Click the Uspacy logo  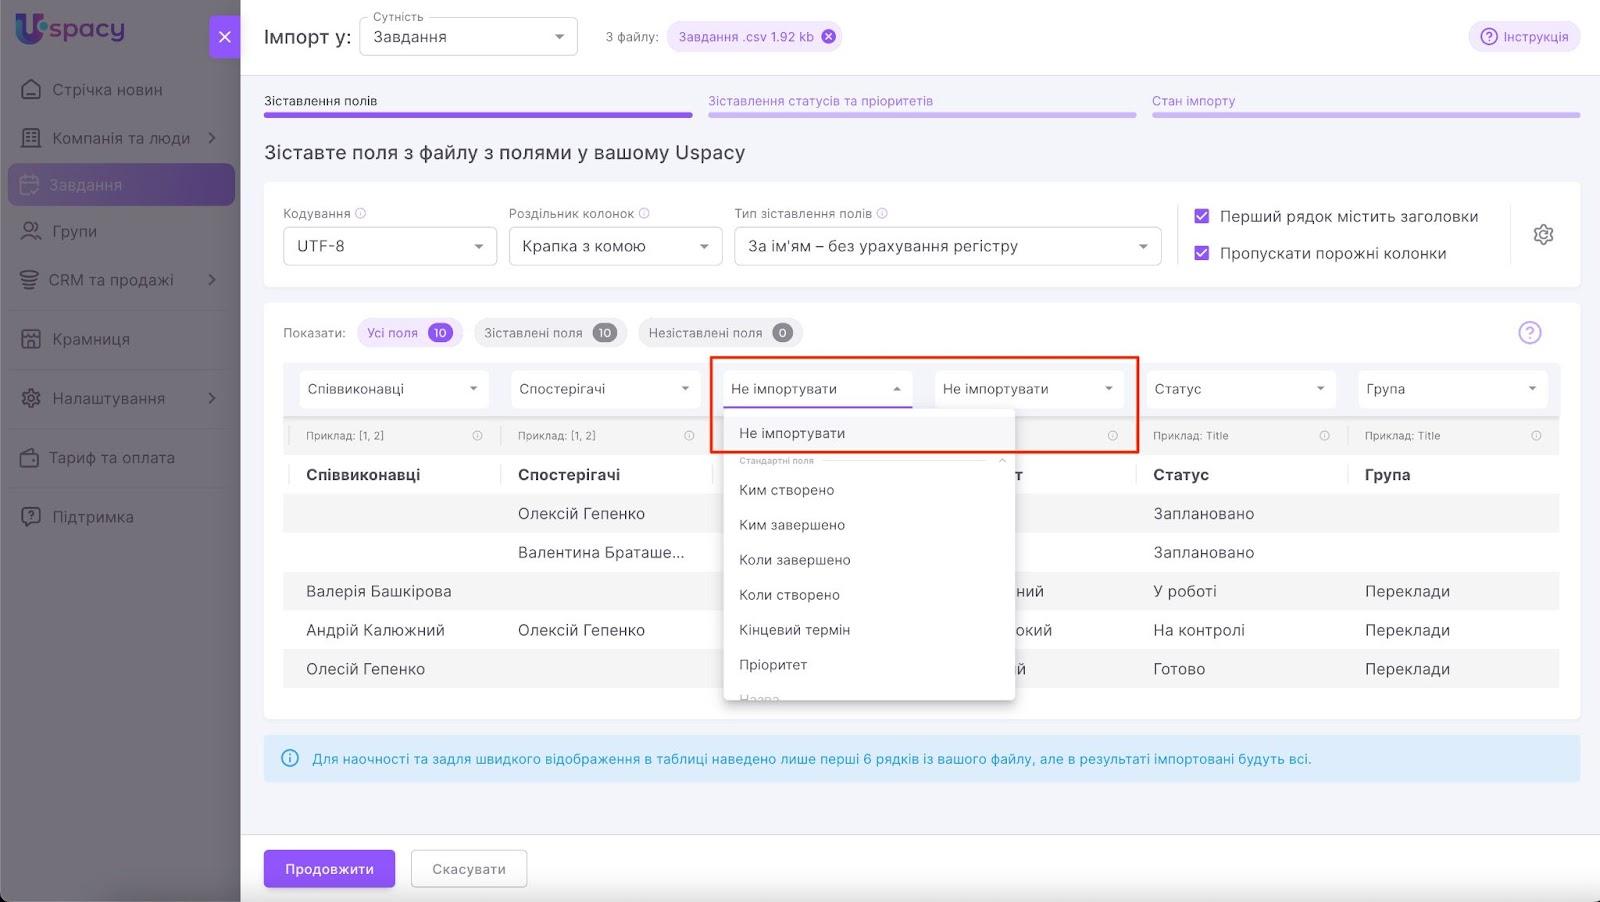pyautogui.click(x=70, y=28)
